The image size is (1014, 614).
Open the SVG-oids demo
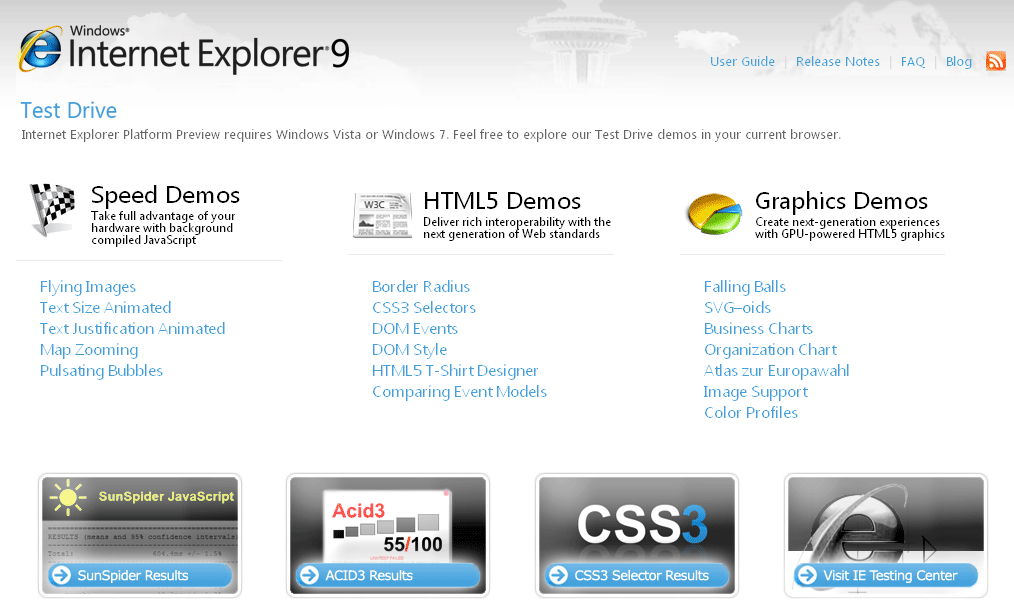click(x=737, y=307)
